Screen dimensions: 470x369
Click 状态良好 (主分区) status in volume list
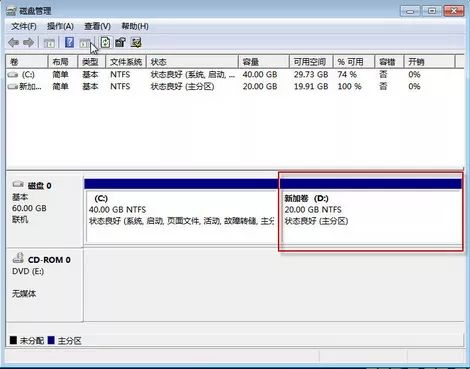tap(182, 87)
